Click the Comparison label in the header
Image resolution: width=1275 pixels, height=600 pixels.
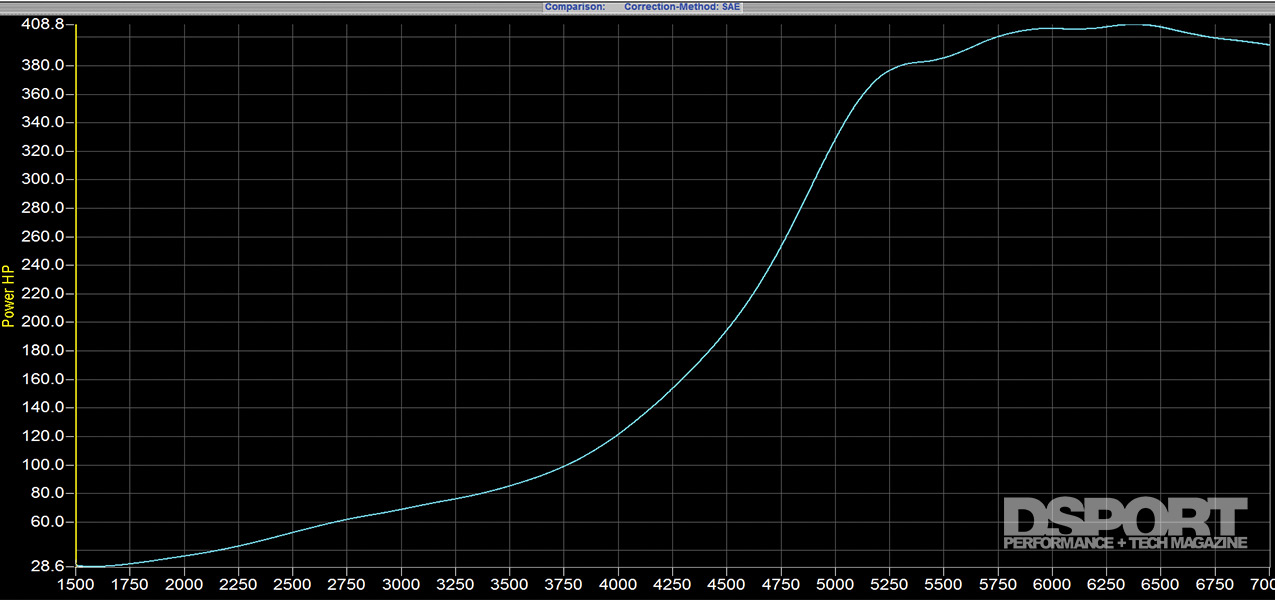coord(574,6)
